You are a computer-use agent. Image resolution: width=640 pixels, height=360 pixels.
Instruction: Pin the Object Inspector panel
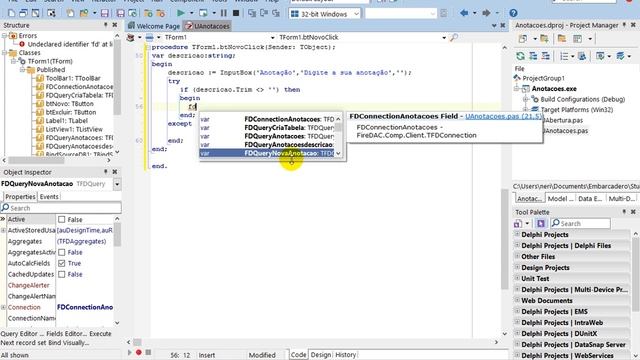(x=105, y=172)
